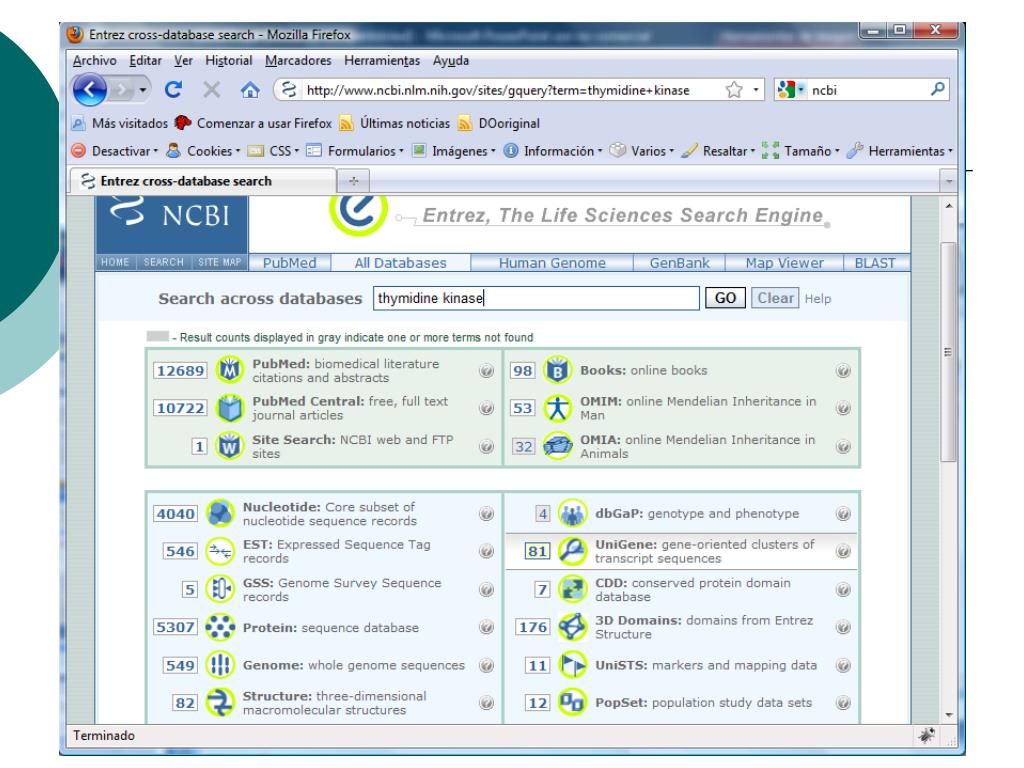1024x768 pixels.
Task: Open the Ayuda menu
Action: (451, 61)
